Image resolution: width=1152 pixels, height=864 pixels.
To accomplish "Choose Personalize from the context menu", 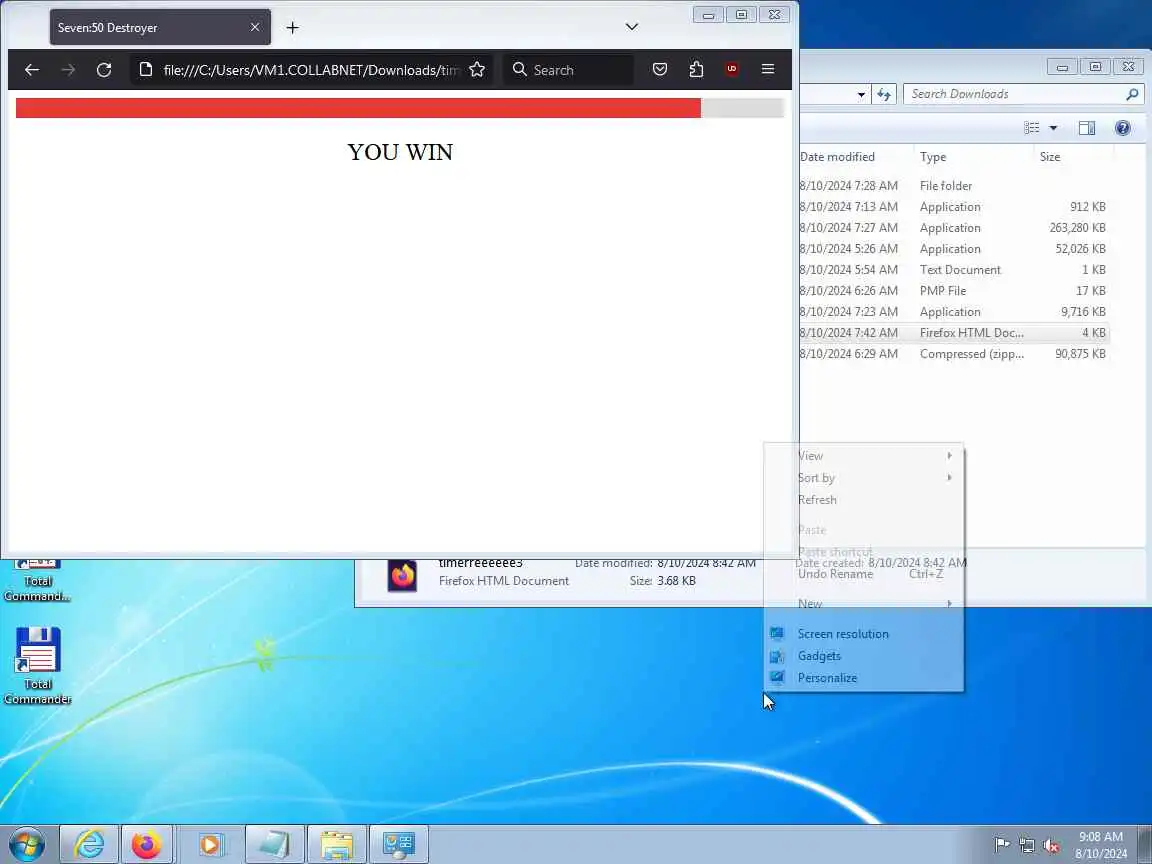I will (864, 677).
